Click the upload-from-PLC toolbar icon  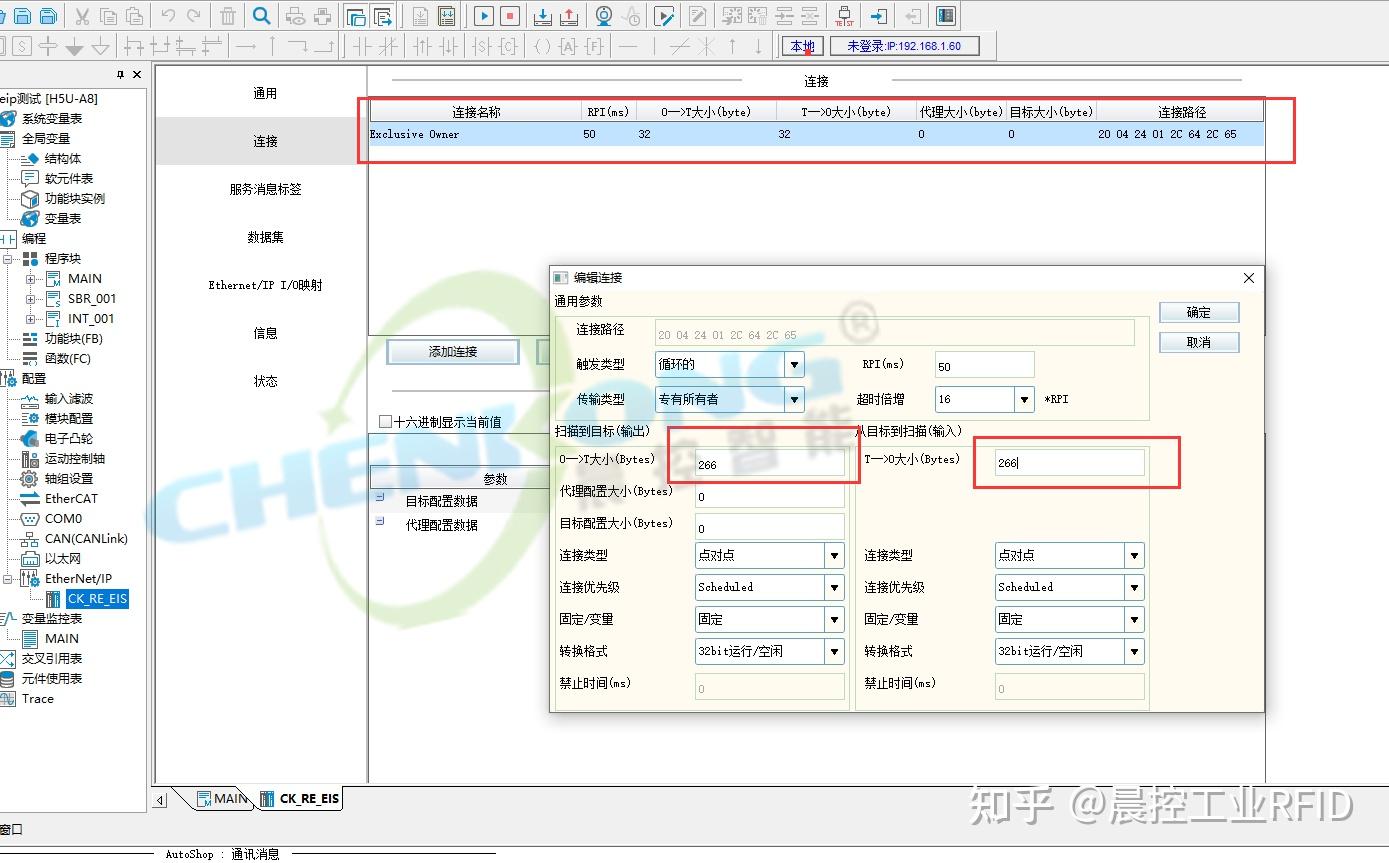pyautogui.click(x=568, y=16)
